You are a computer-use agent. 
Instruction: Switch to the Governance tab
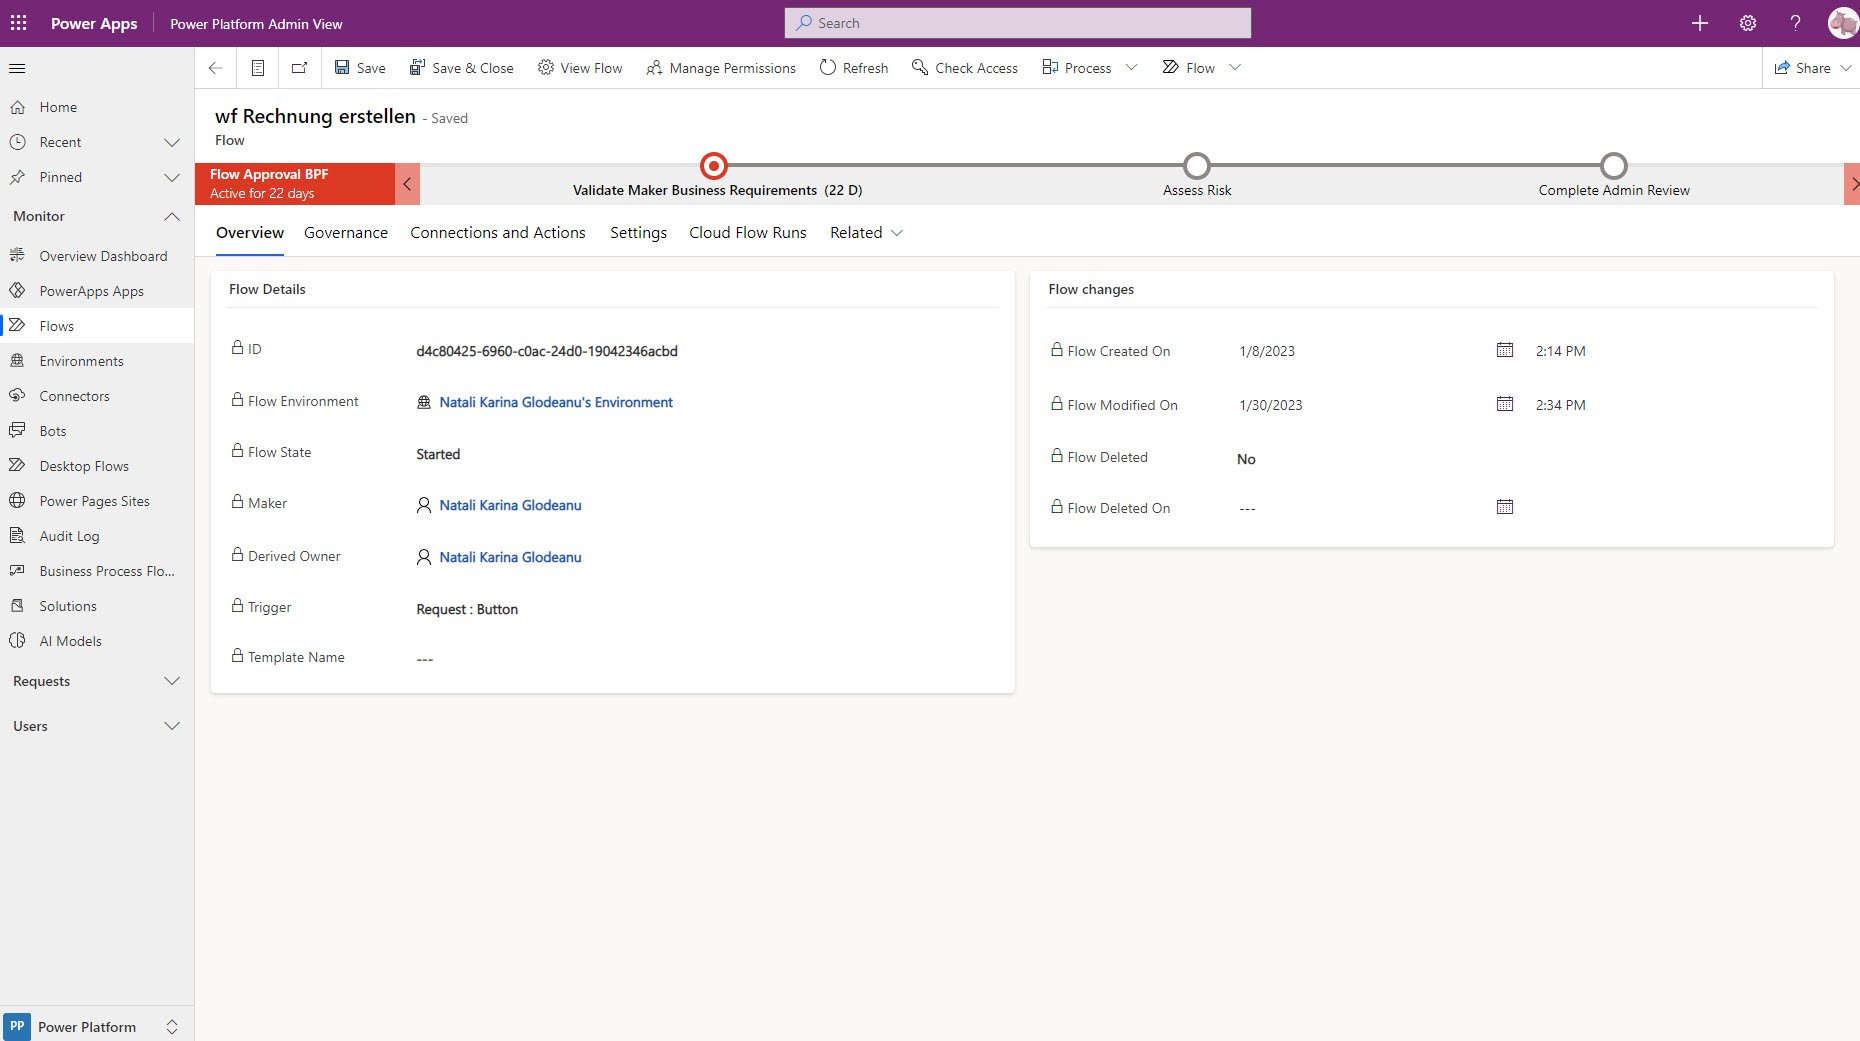pyautogui.click(x=346, y=233)
